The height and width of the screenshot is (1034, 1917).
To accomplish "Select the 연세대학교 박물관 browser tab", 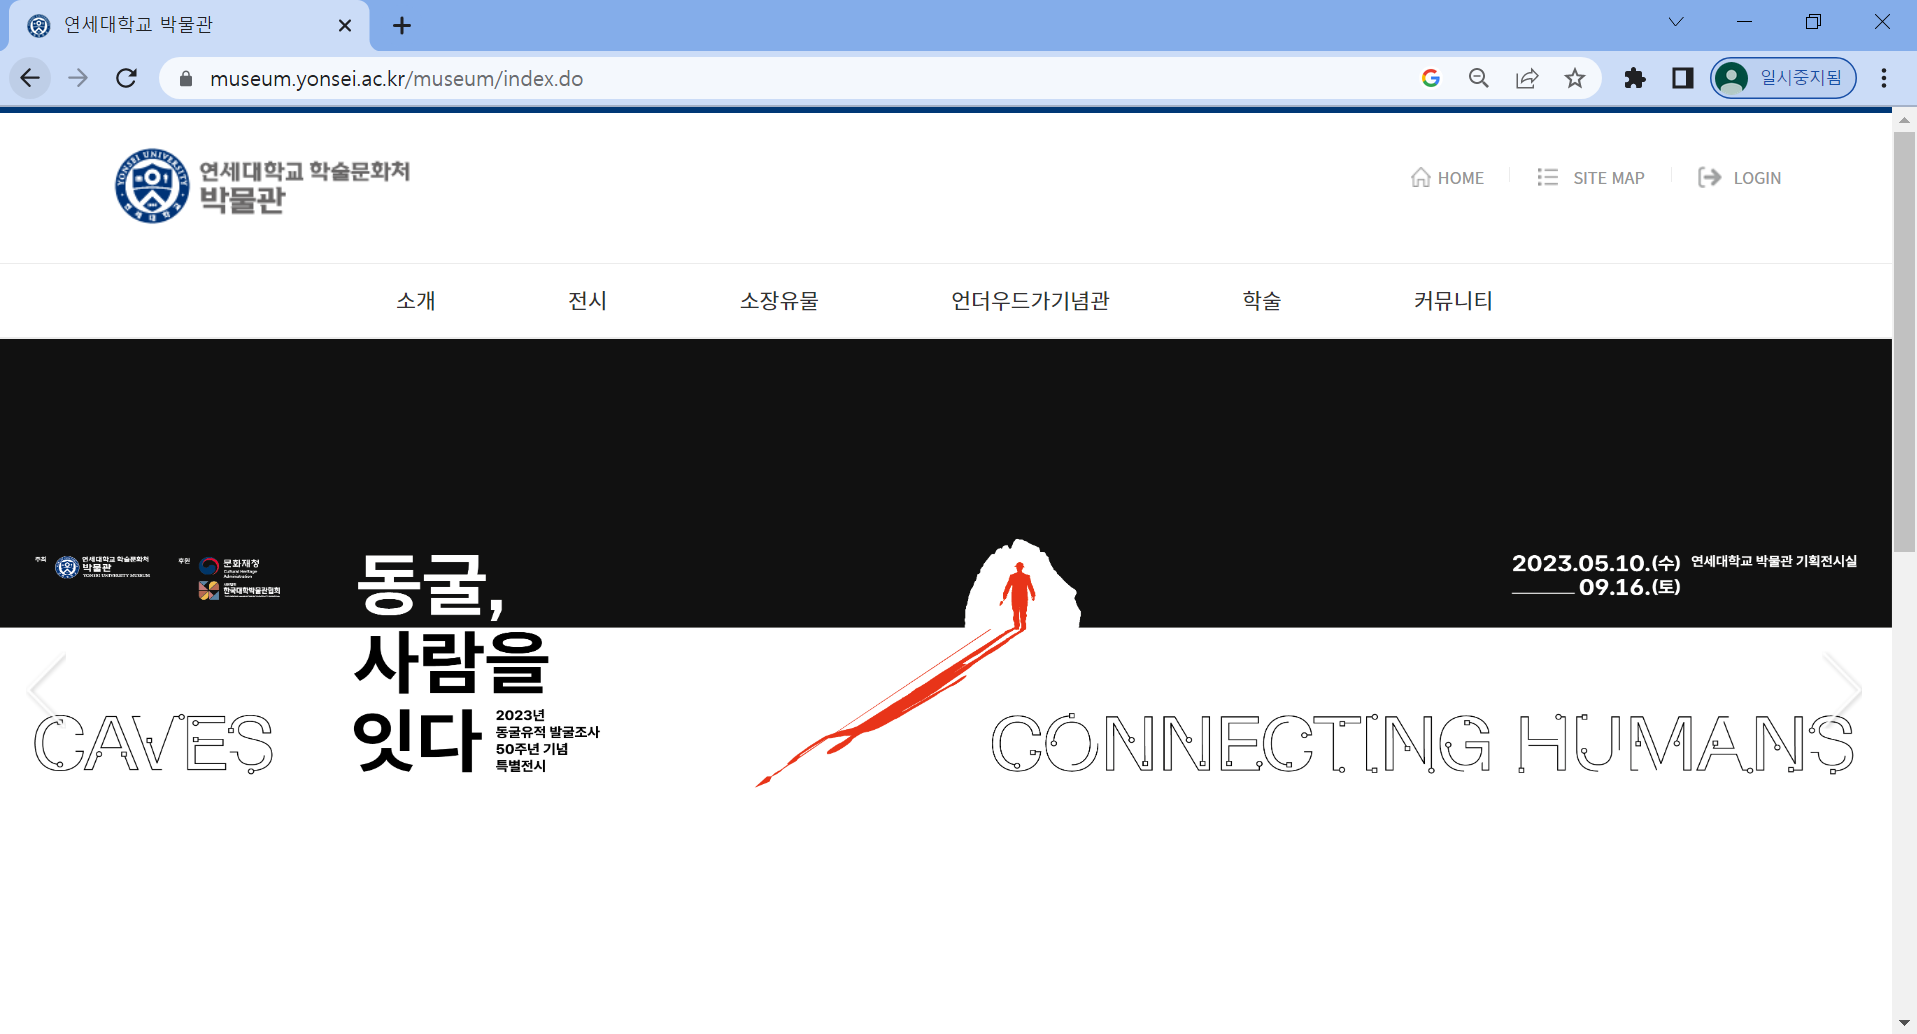I will (x=189, y=26).
